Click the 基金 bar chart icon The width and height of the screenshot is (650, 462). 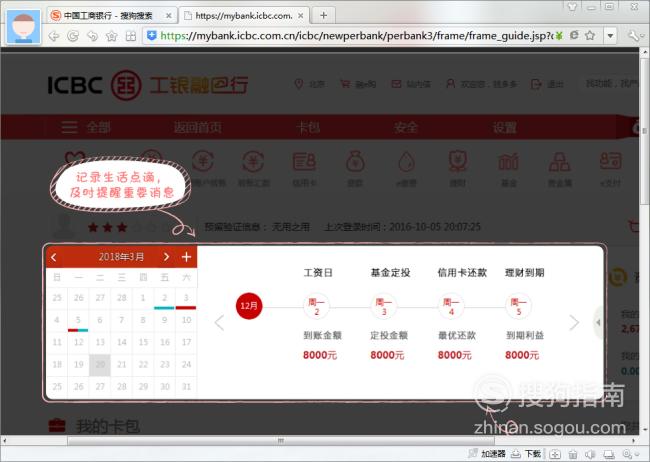tap(509, 162)
